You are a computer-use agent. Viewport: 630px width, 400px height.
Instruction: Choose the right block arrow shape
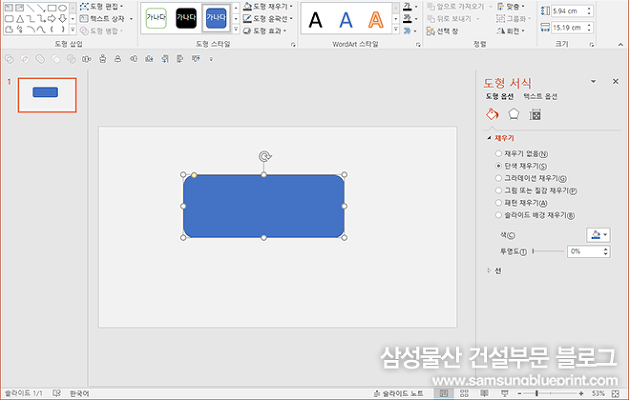point(52,18)
